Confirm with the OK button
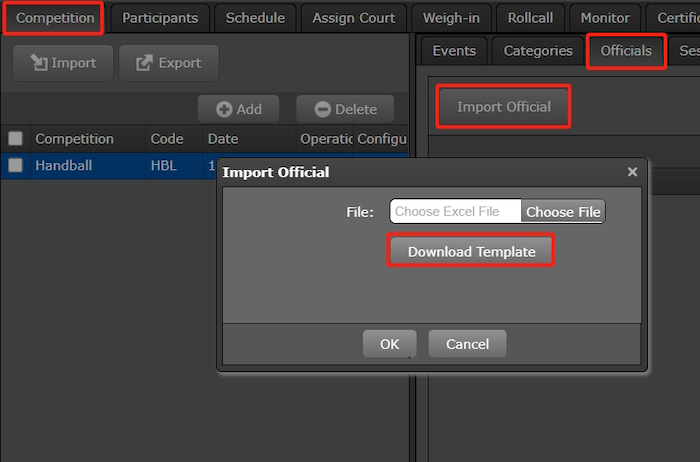This screenshot has width=700, height=462. (x=389, y=344)
